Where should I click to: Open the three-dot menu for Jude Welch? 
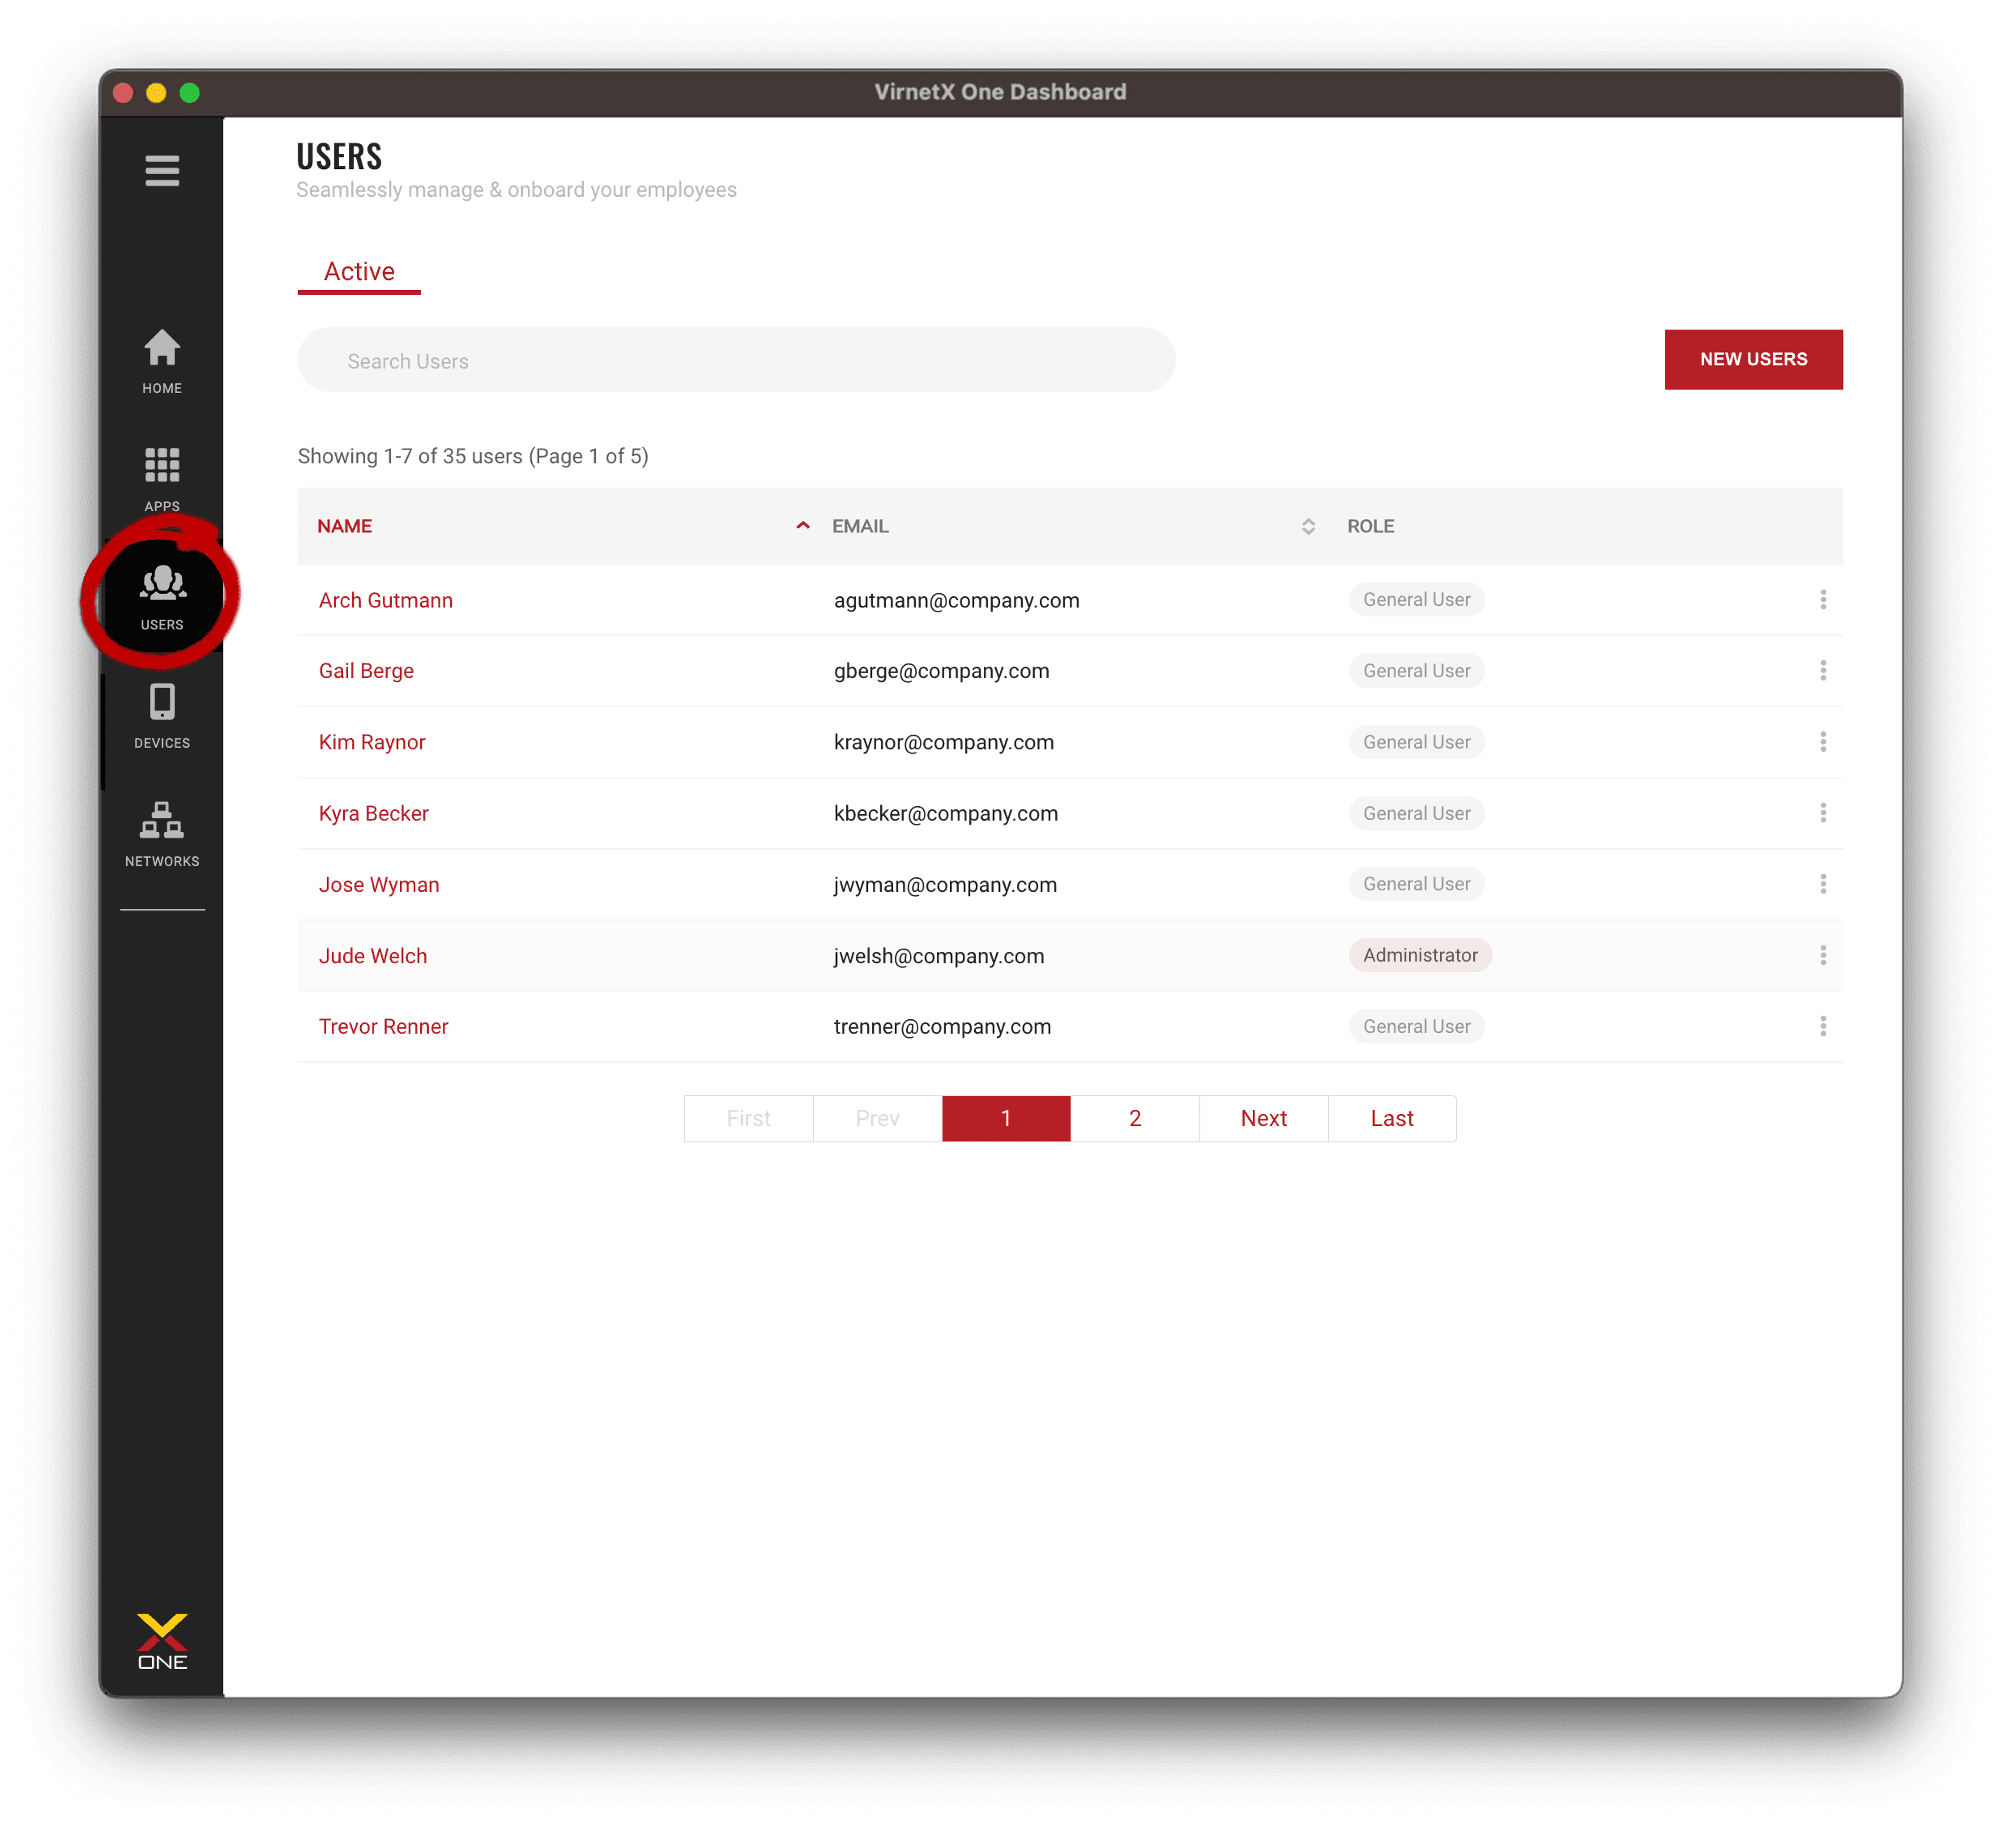tap(1824, 955)
